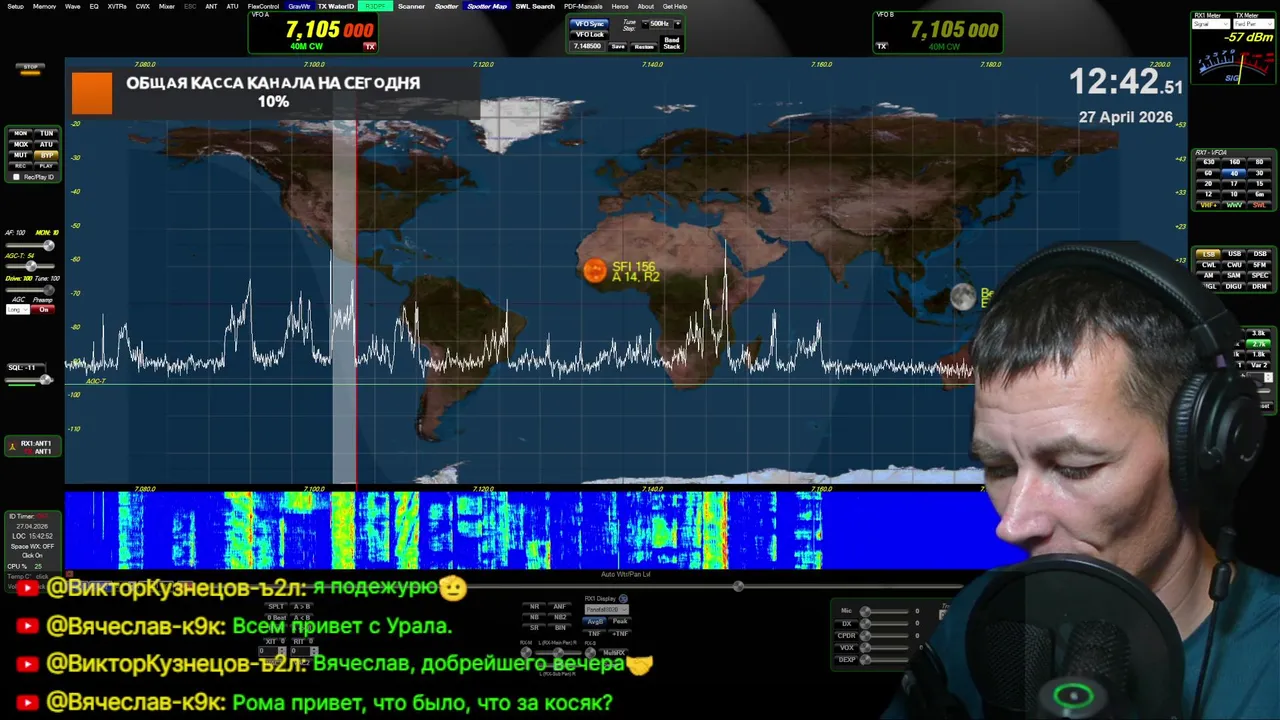This screenshot has width=1280, height=720.
Task: Click the 7.148500 saved frequency field
Action: coord(587,46)
